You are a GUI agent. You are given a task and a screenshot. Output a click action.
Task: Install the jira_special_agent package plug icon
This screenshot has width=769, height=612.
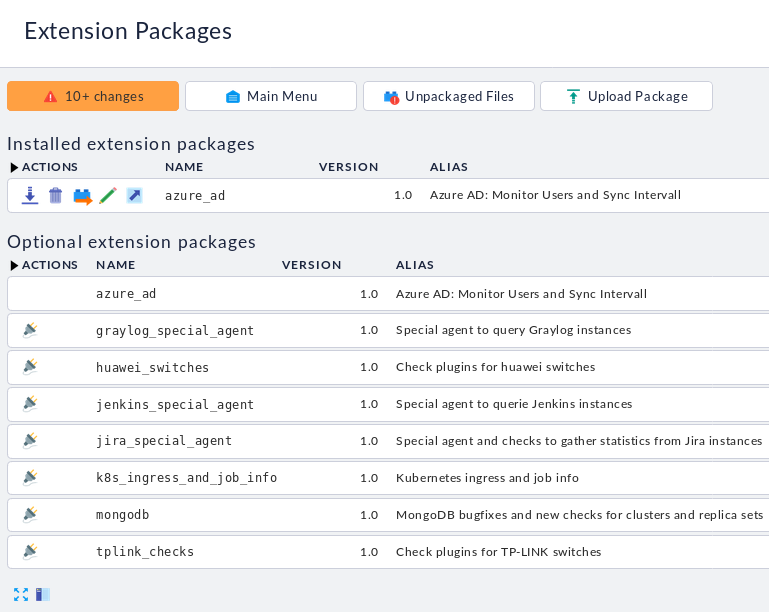tap(30, 441)
